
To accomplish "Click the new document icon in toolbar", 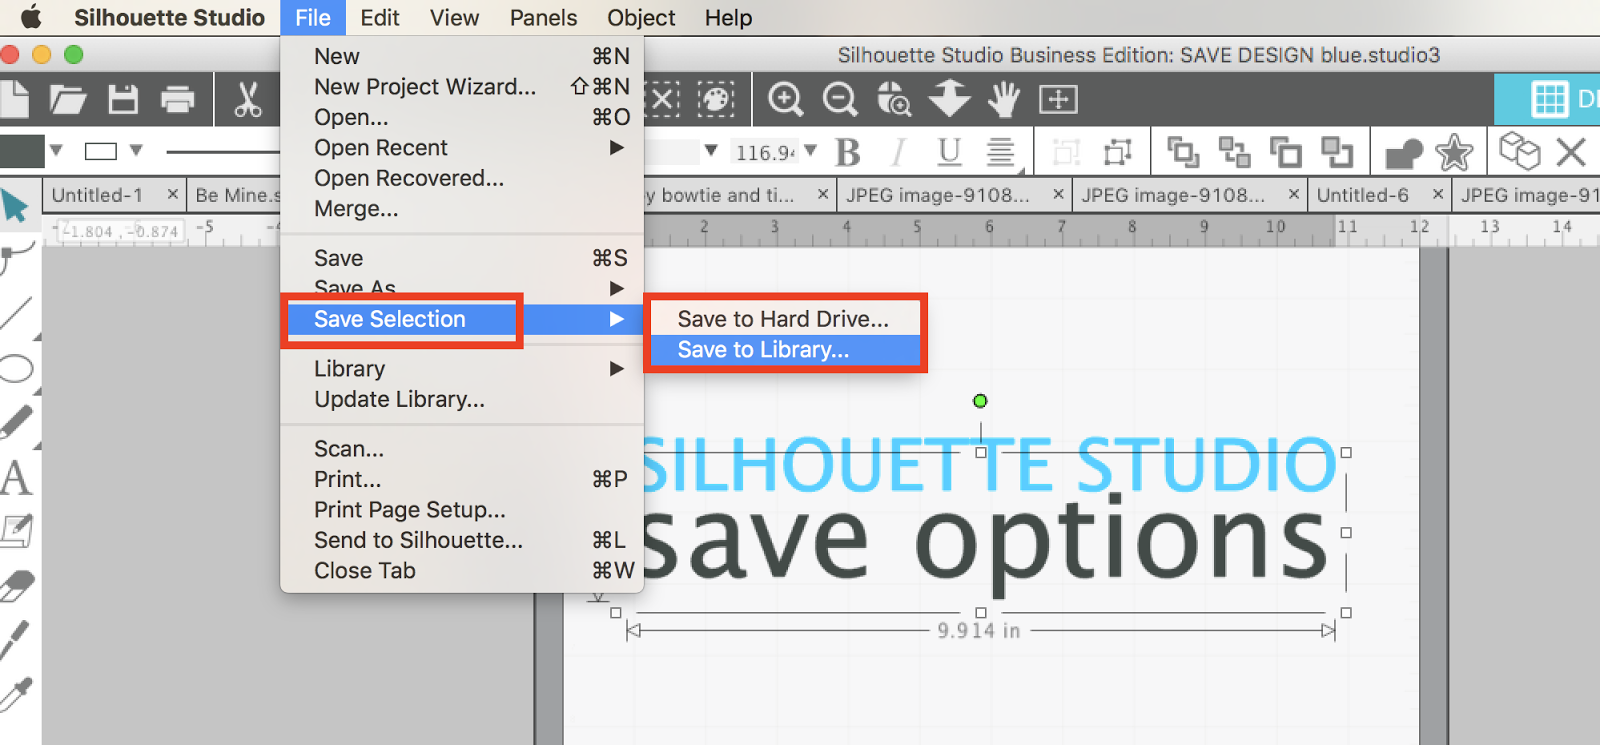I will tap(13, 99).
